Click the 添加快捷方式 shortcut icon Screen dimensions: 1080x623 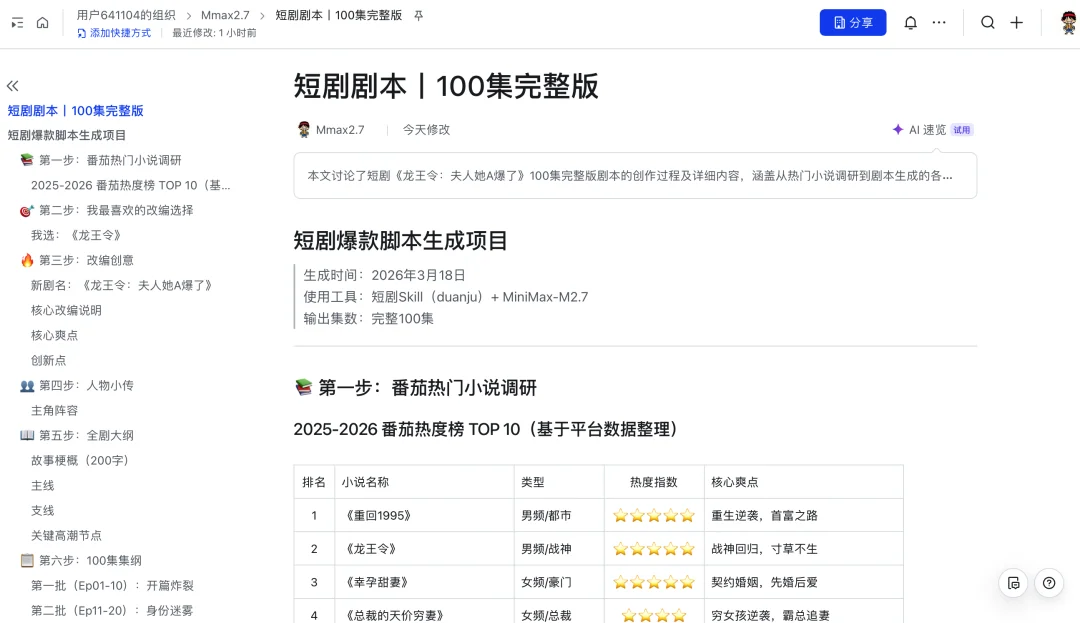pos(81,33)
